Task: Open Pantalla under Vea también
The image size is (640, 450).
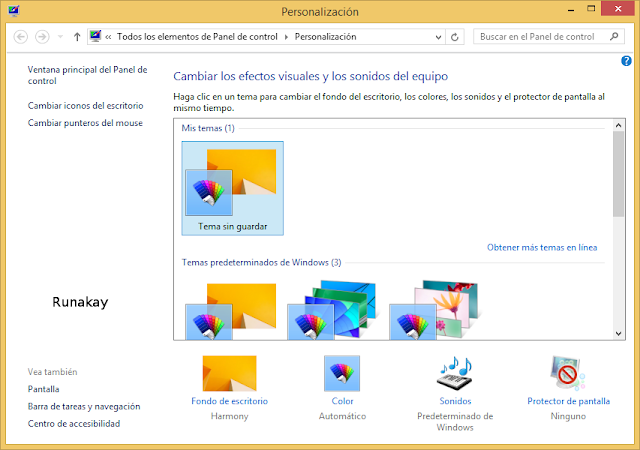Action: (43, 389)
